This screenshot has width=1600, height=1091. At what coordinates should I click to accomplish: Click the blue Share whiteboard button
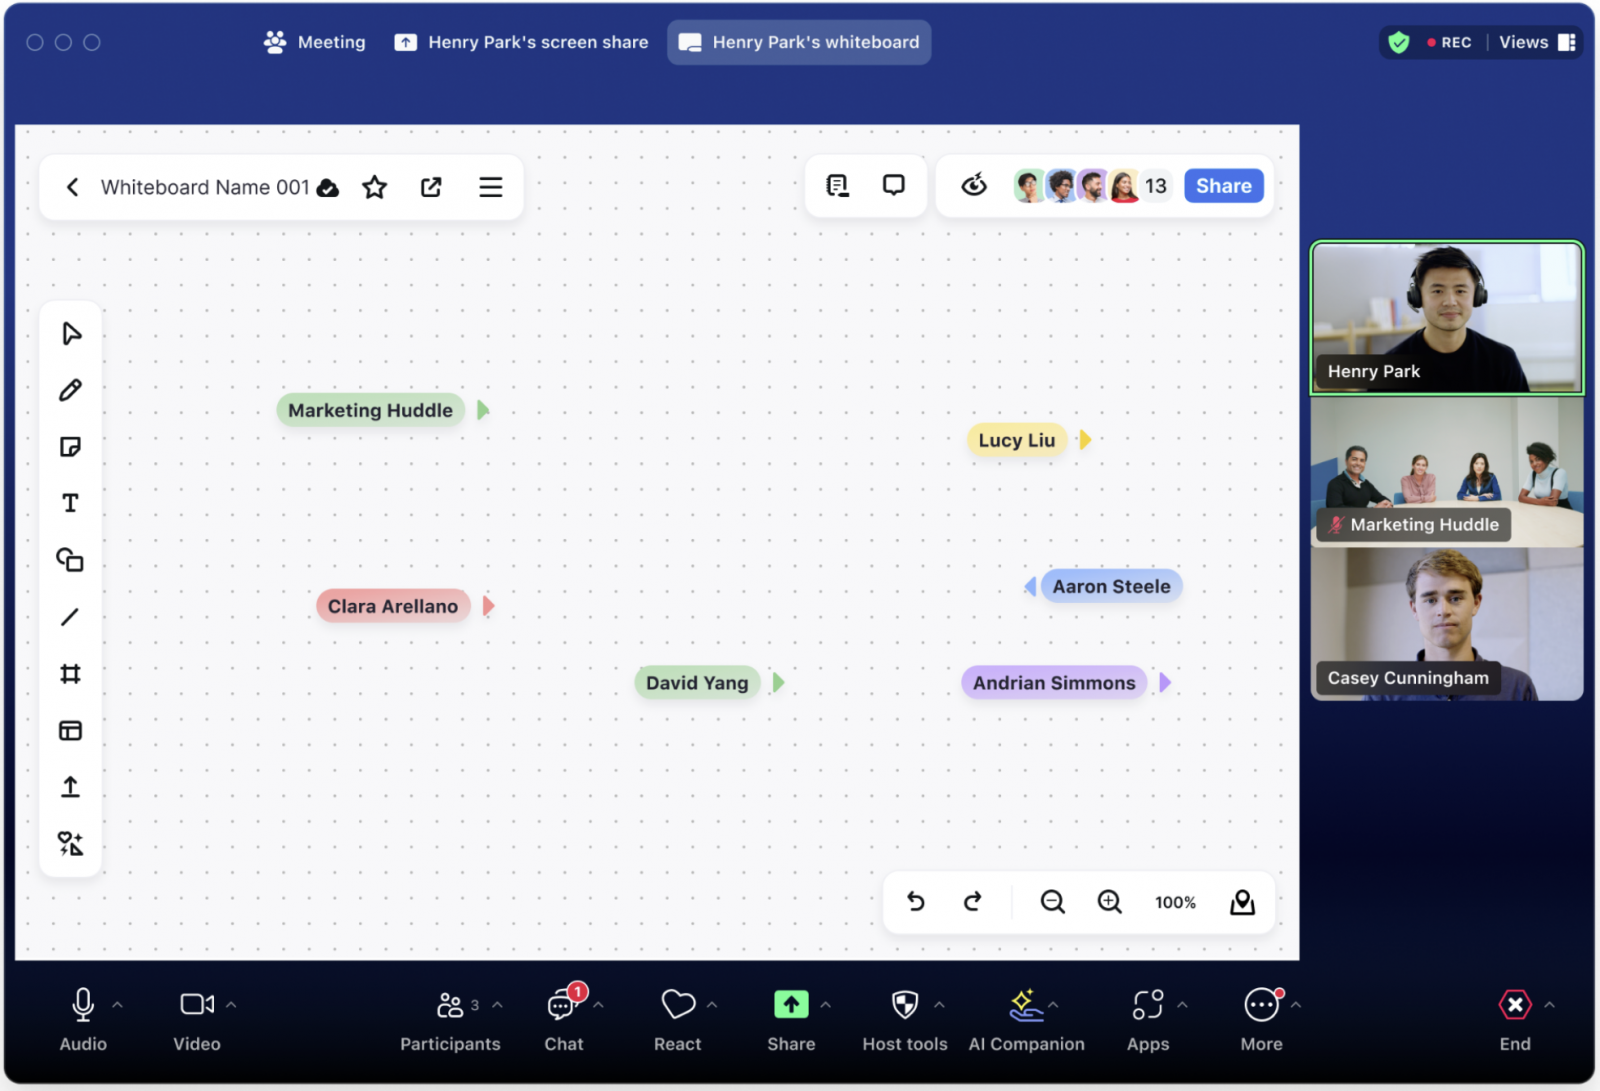(x=1223, y=186)
